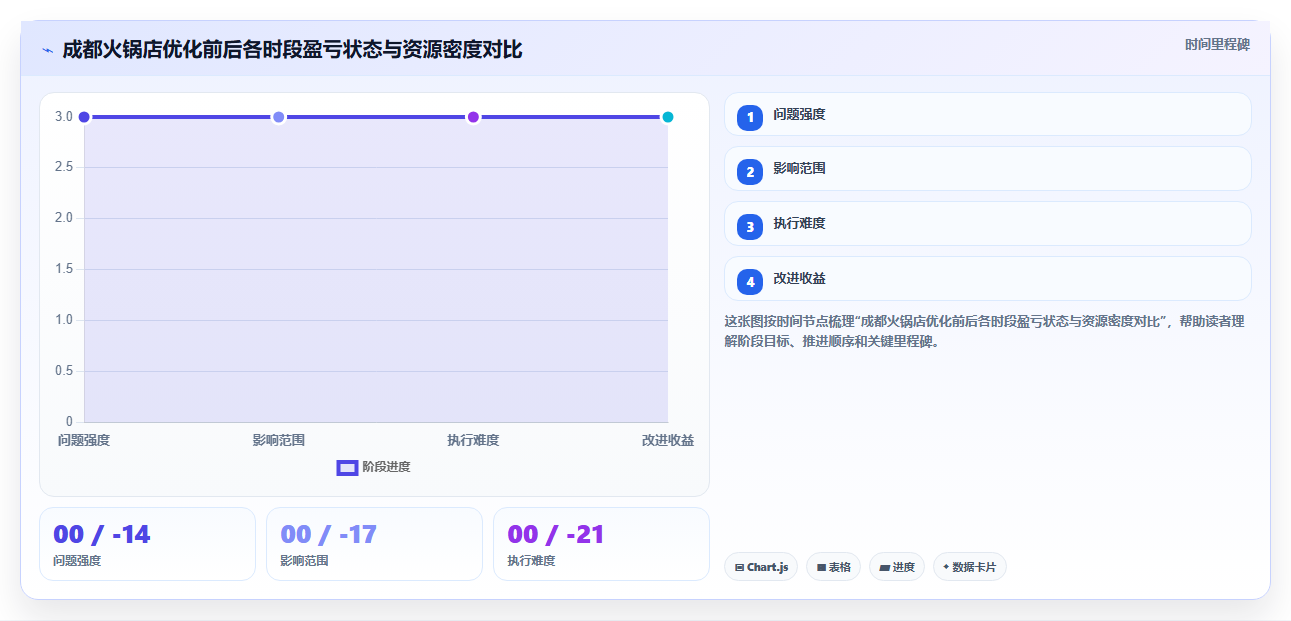Click the Chart.js tag icon
Image resolution: width=1291 pixels, height=621 pixels.
click(739, 567)
